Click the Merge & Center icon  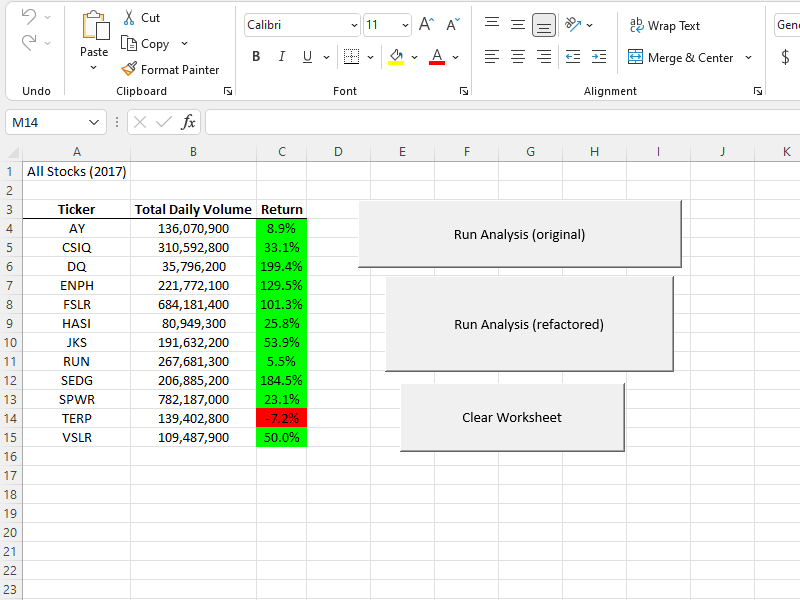(x=635, y=58)
